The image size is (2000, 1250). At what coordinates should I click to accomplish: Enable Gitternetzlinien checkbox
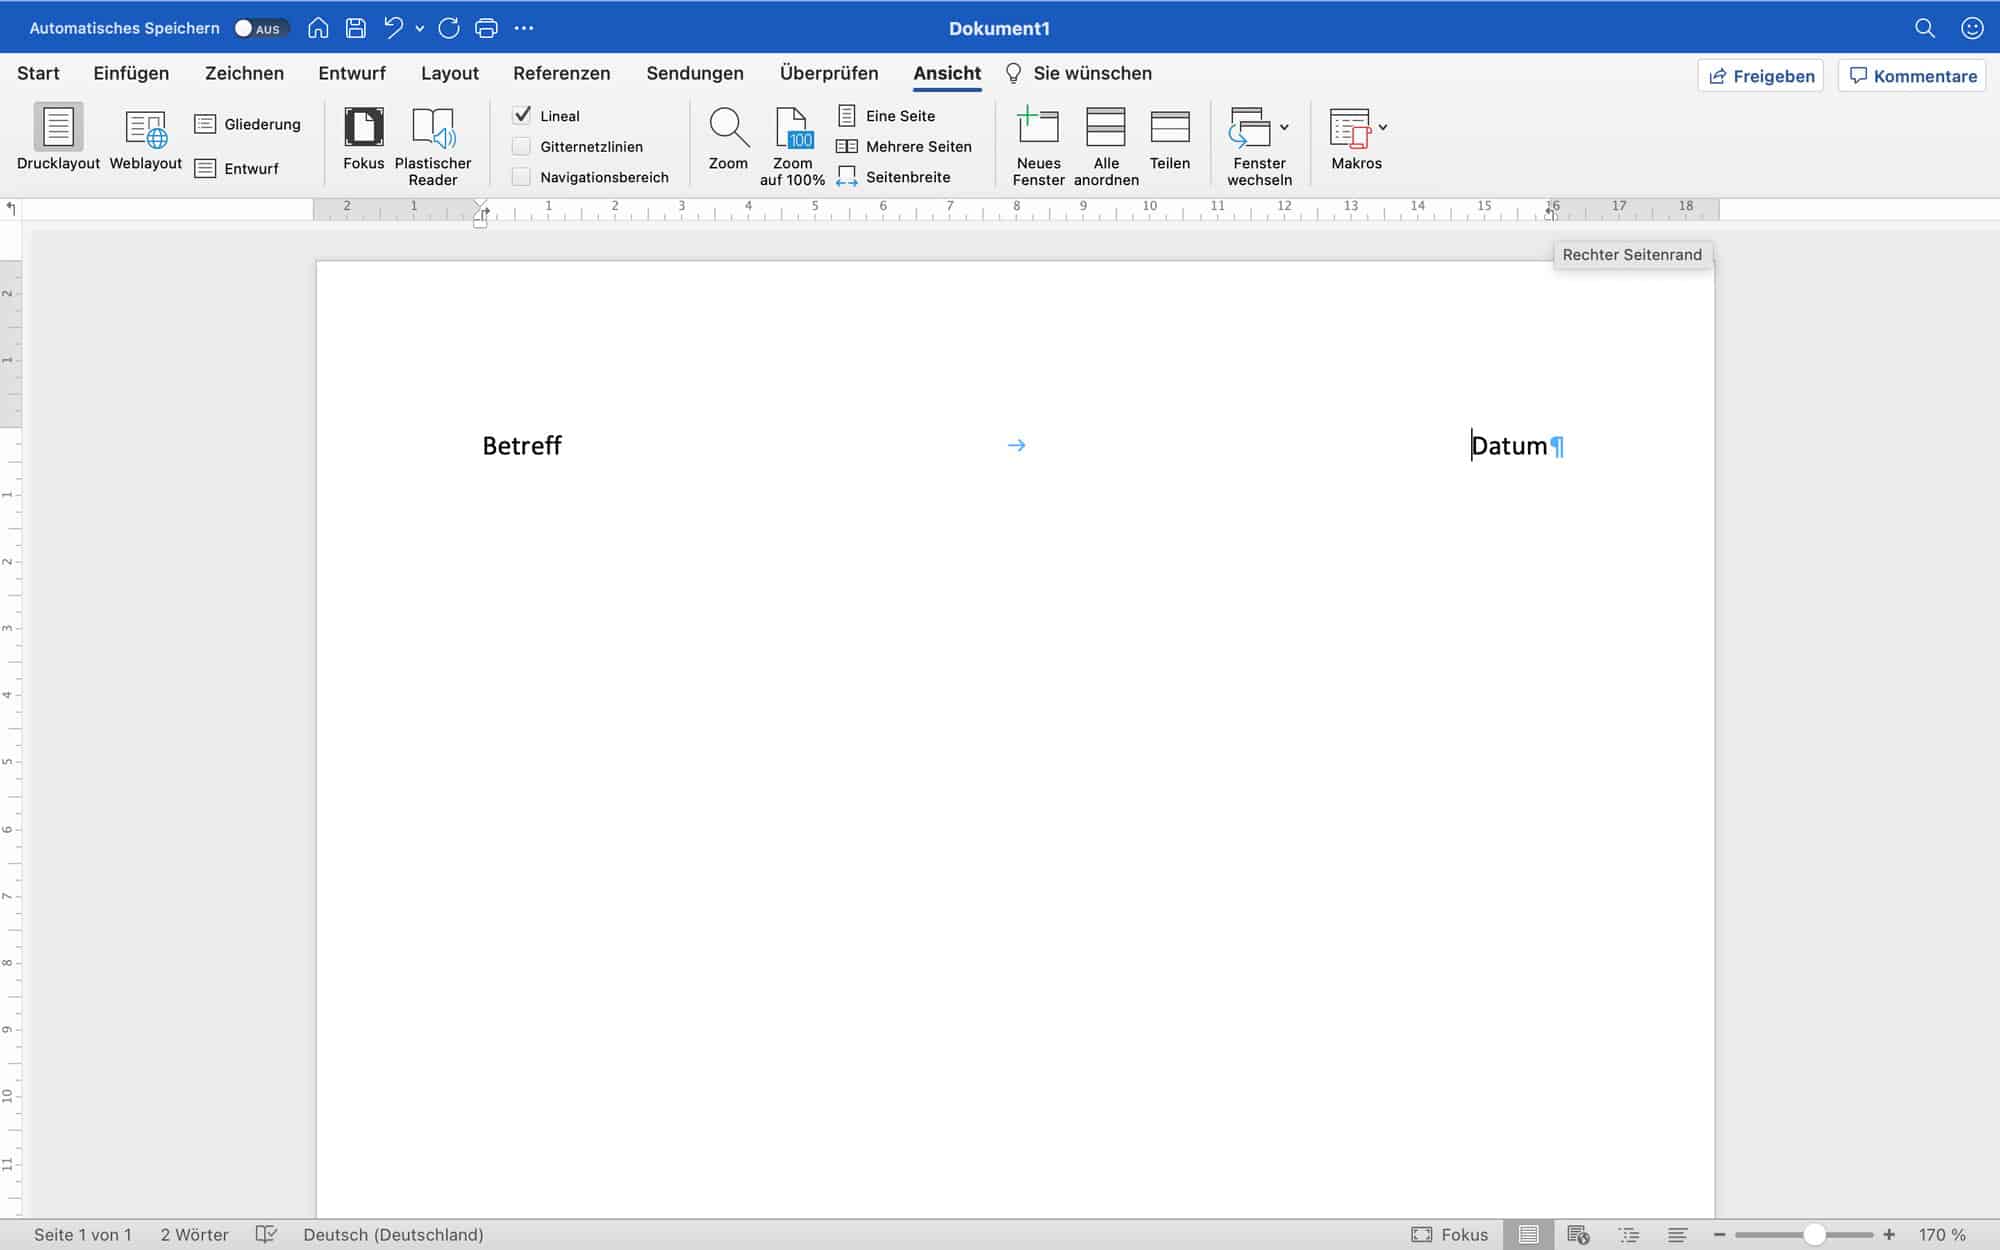point(521,146)
